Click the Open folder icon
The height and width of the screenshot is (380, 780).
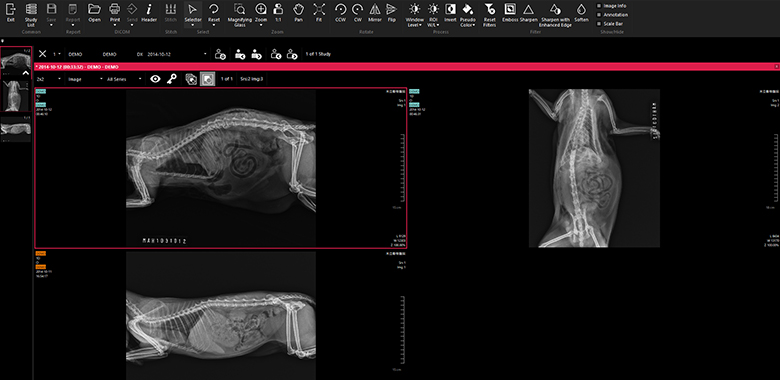point(94,9)
